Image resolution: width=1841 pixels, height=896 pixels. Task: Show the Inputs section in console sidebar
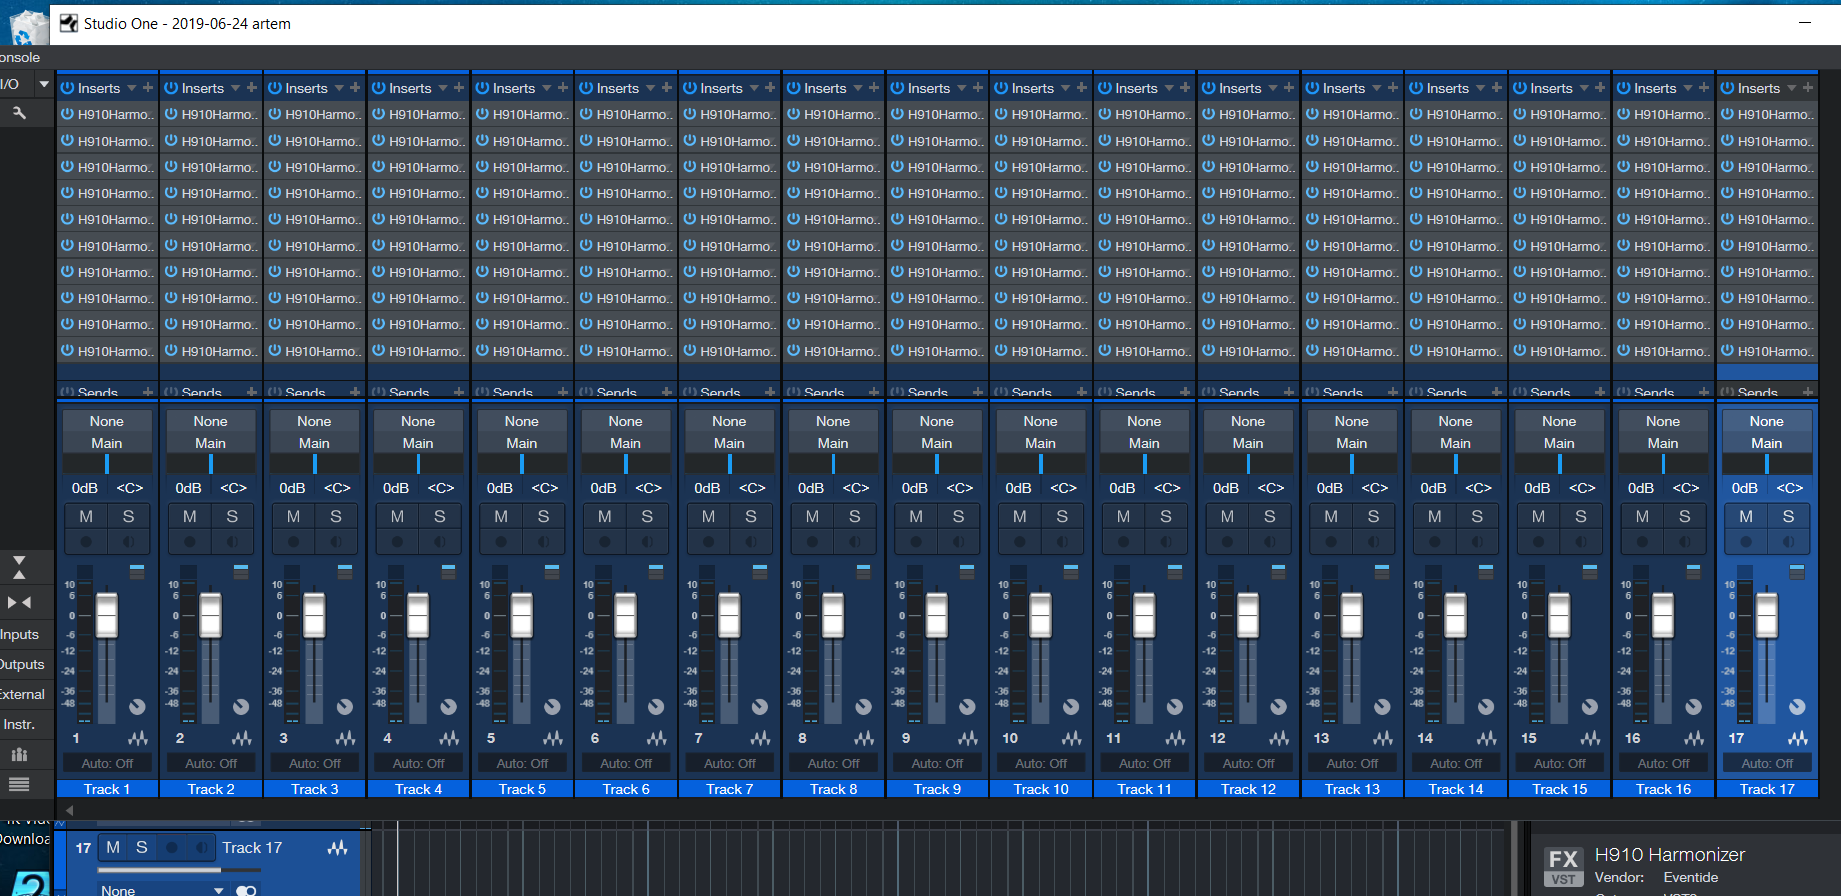(20, 634)
